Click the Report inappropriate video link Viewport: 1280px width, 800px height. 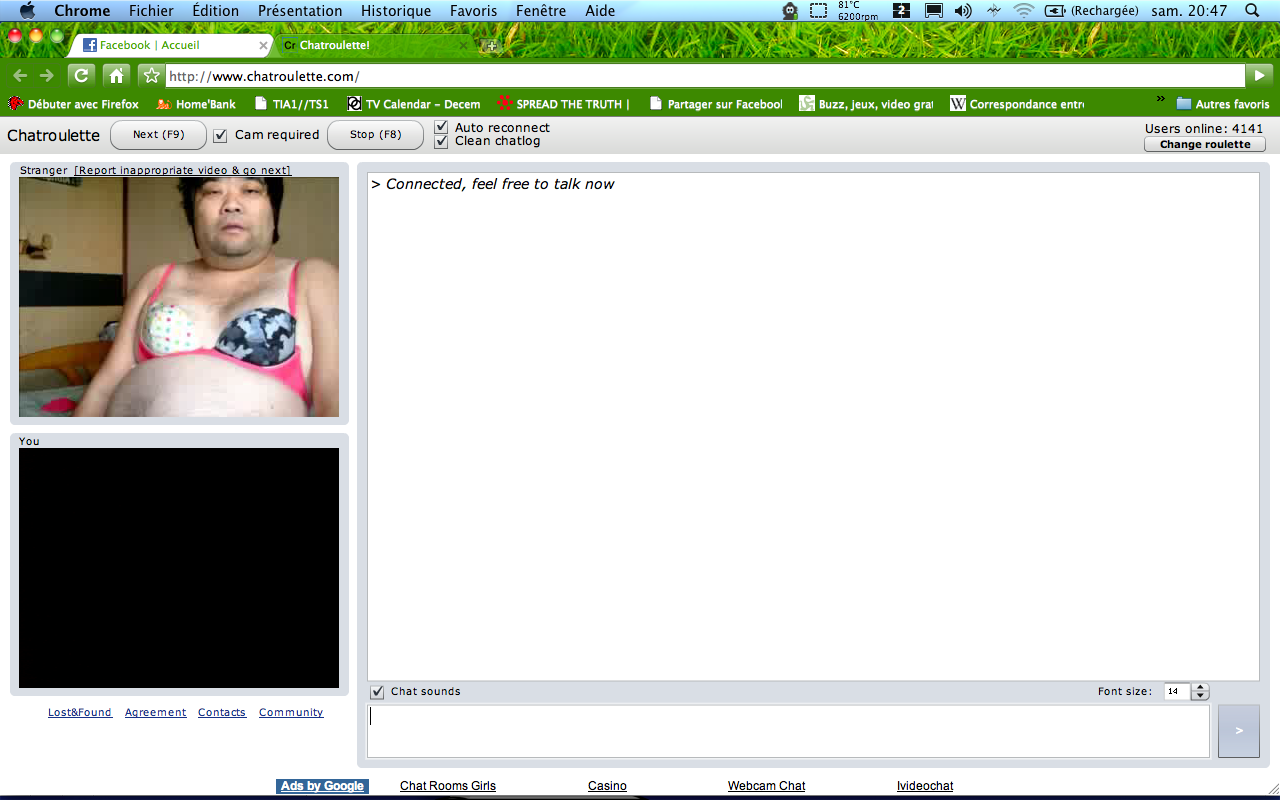point(182,170)
